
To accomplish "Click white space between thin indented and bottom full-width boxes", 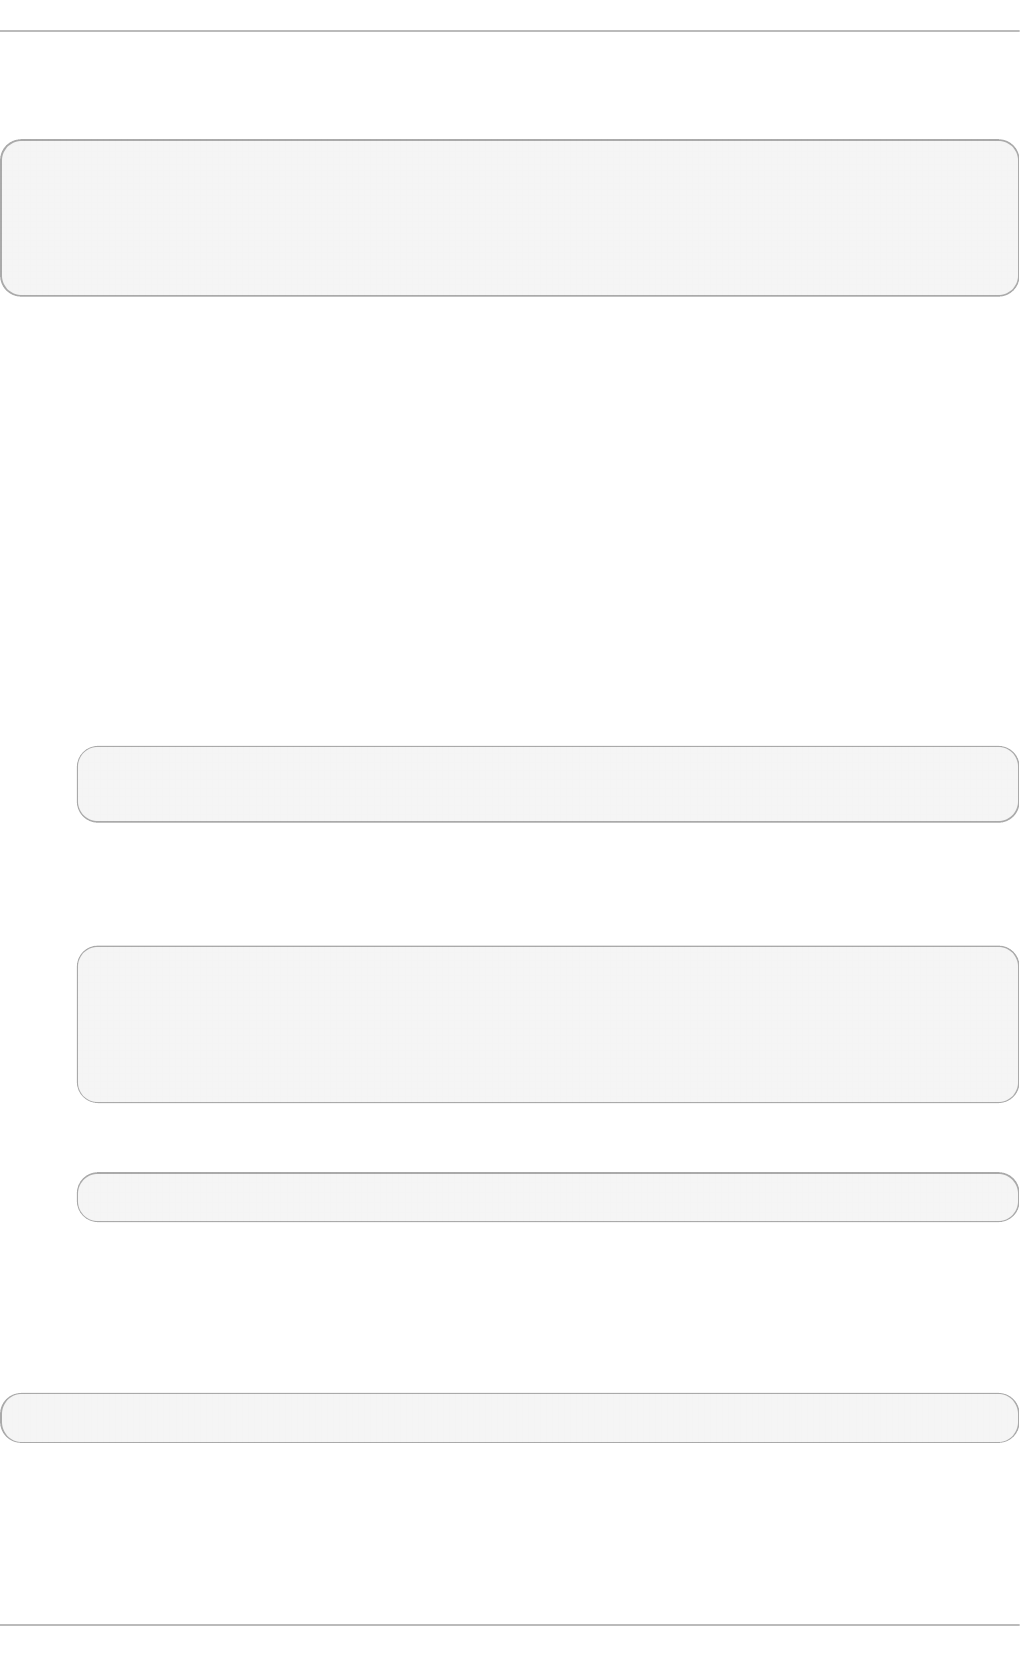I will [510, 1307].
